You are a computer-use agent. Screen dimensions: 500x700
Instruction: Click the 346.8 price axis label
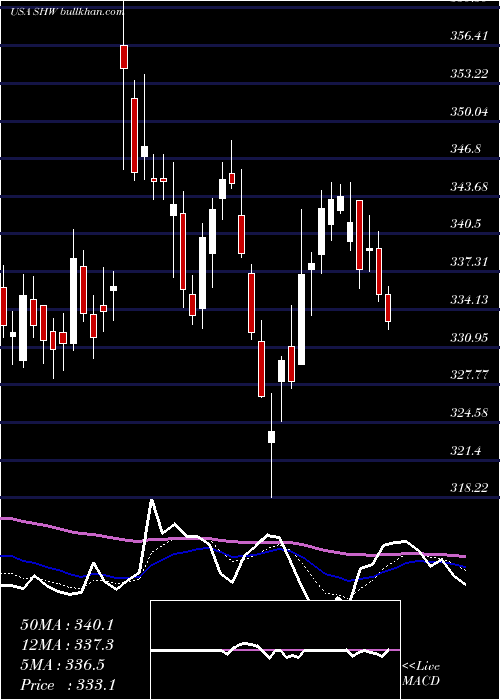point(465,149)
